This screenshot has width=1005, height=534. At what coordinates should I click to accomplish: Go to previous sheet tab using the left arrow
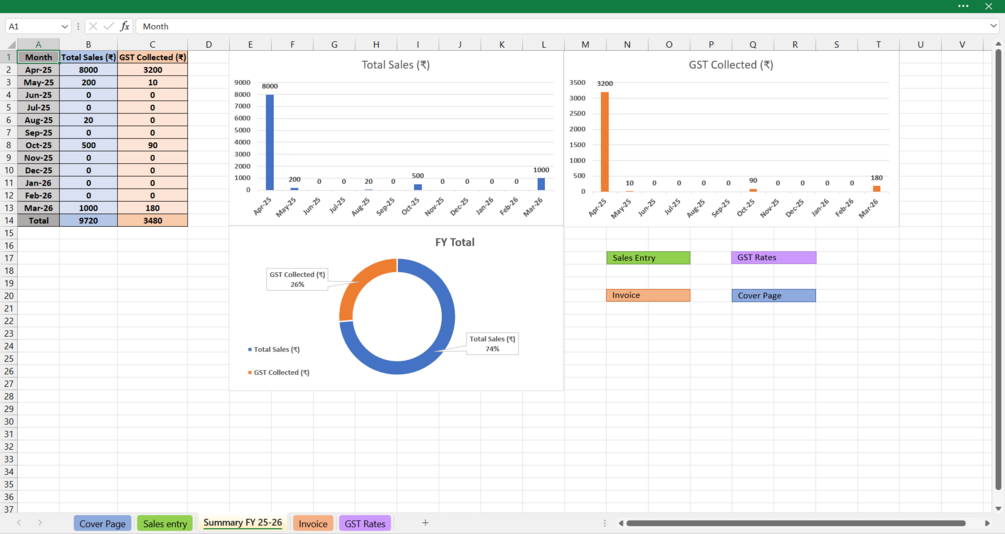(x=19, y=523)
